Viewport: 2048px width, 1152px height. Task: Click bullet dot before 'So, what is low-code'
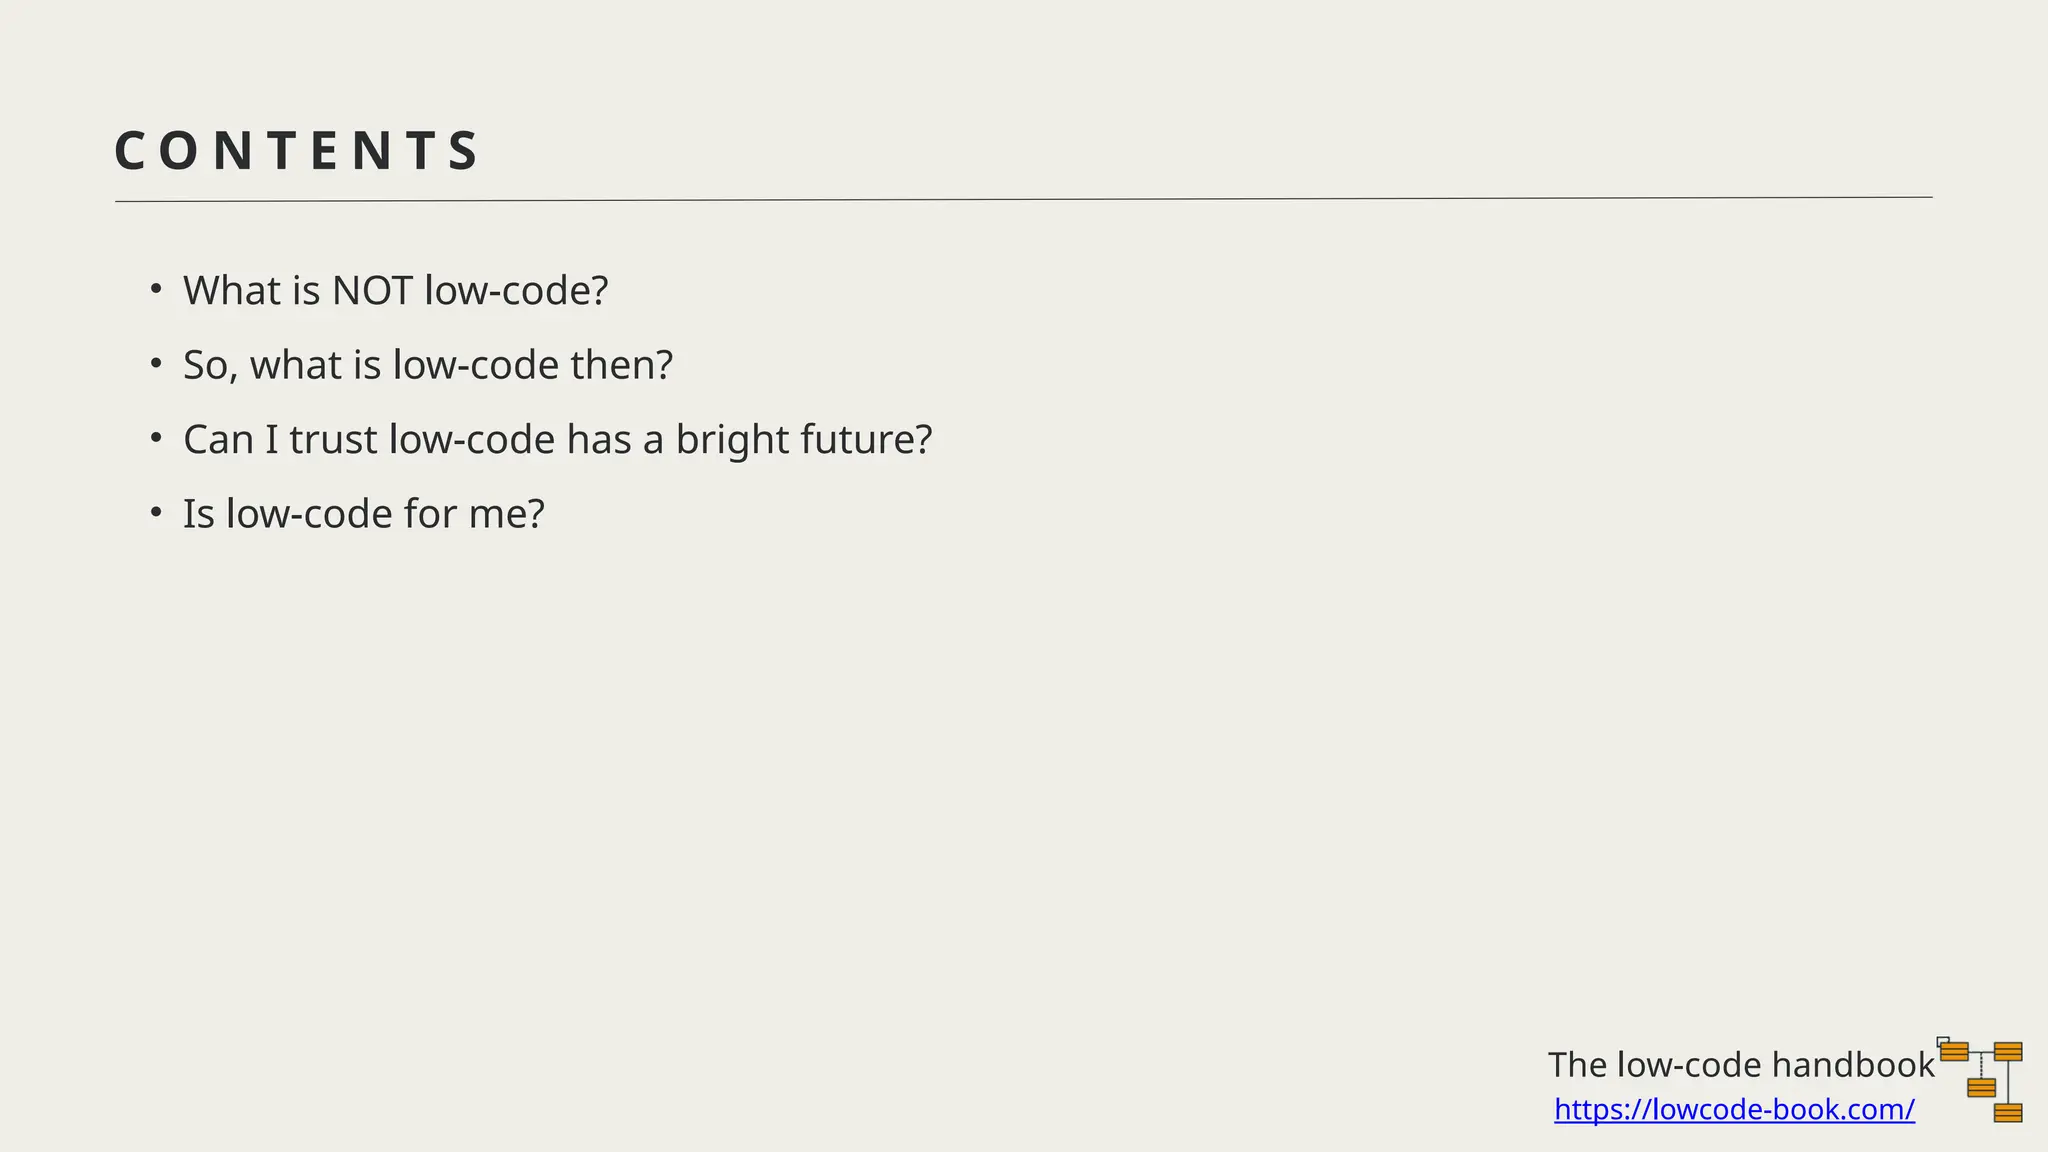156,364
